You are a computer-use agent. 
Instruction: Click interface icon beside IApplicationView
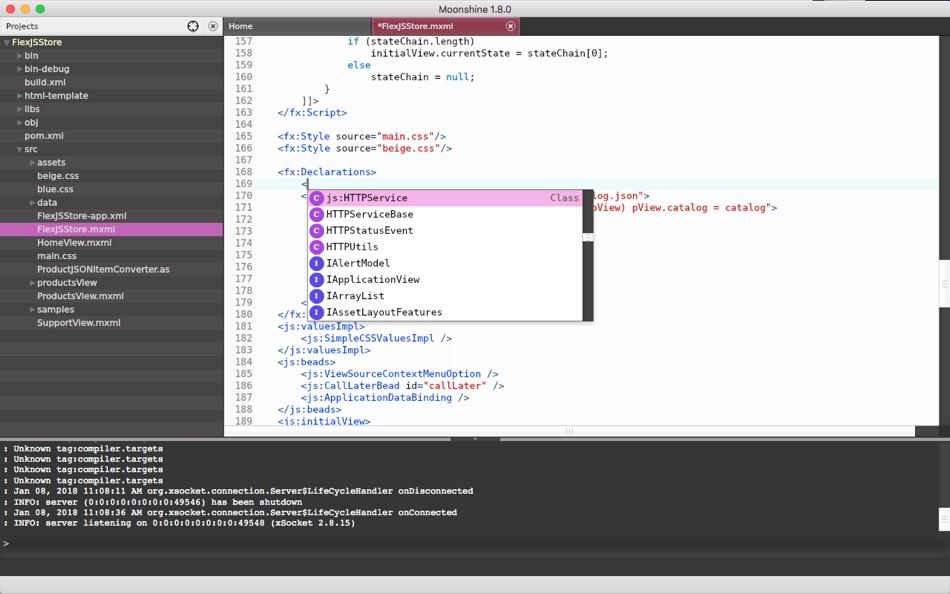[316, 279]
